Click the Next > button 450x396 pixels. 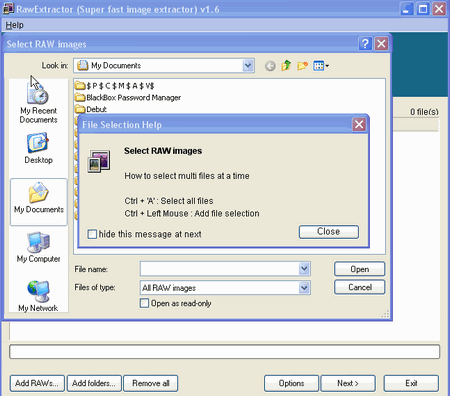(348, 383)
